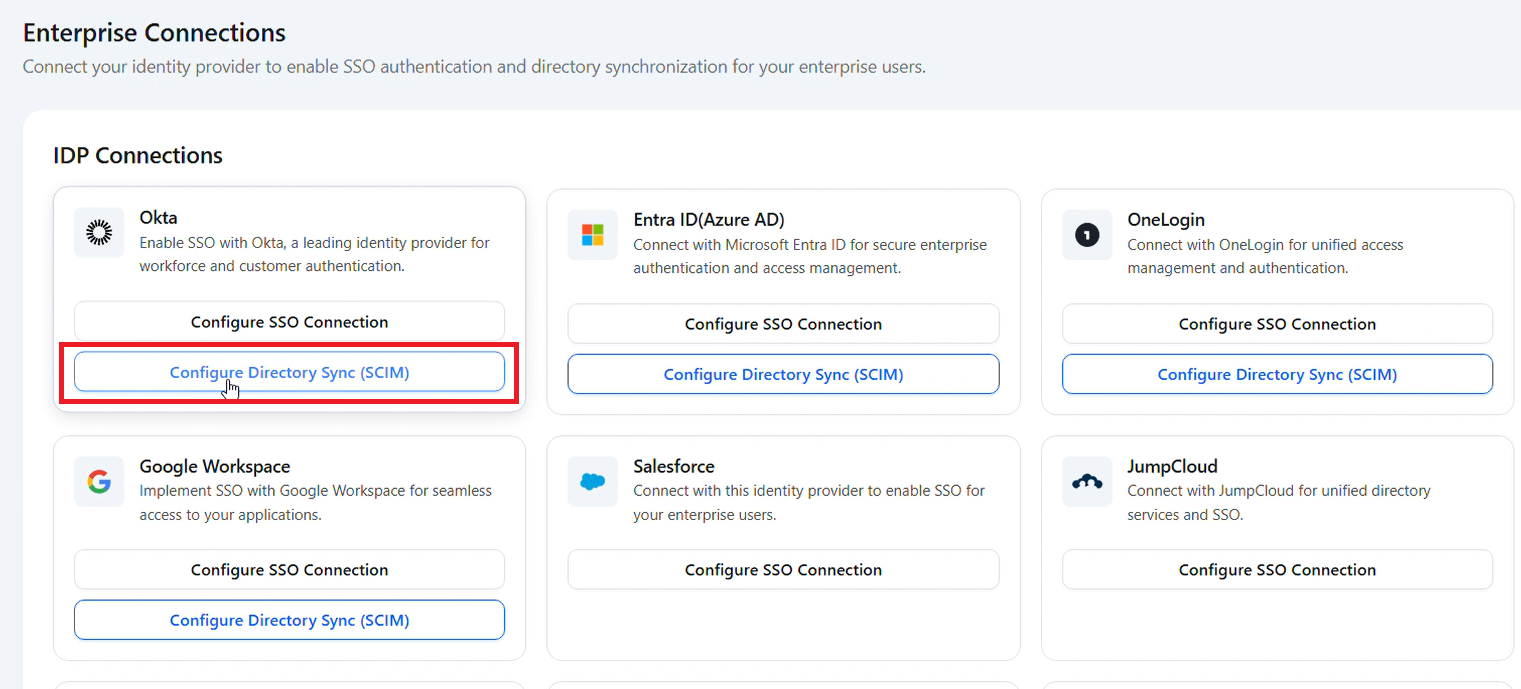
Task: Click description 'Connect with this identity provider'
Action: [x=809, y=503]
